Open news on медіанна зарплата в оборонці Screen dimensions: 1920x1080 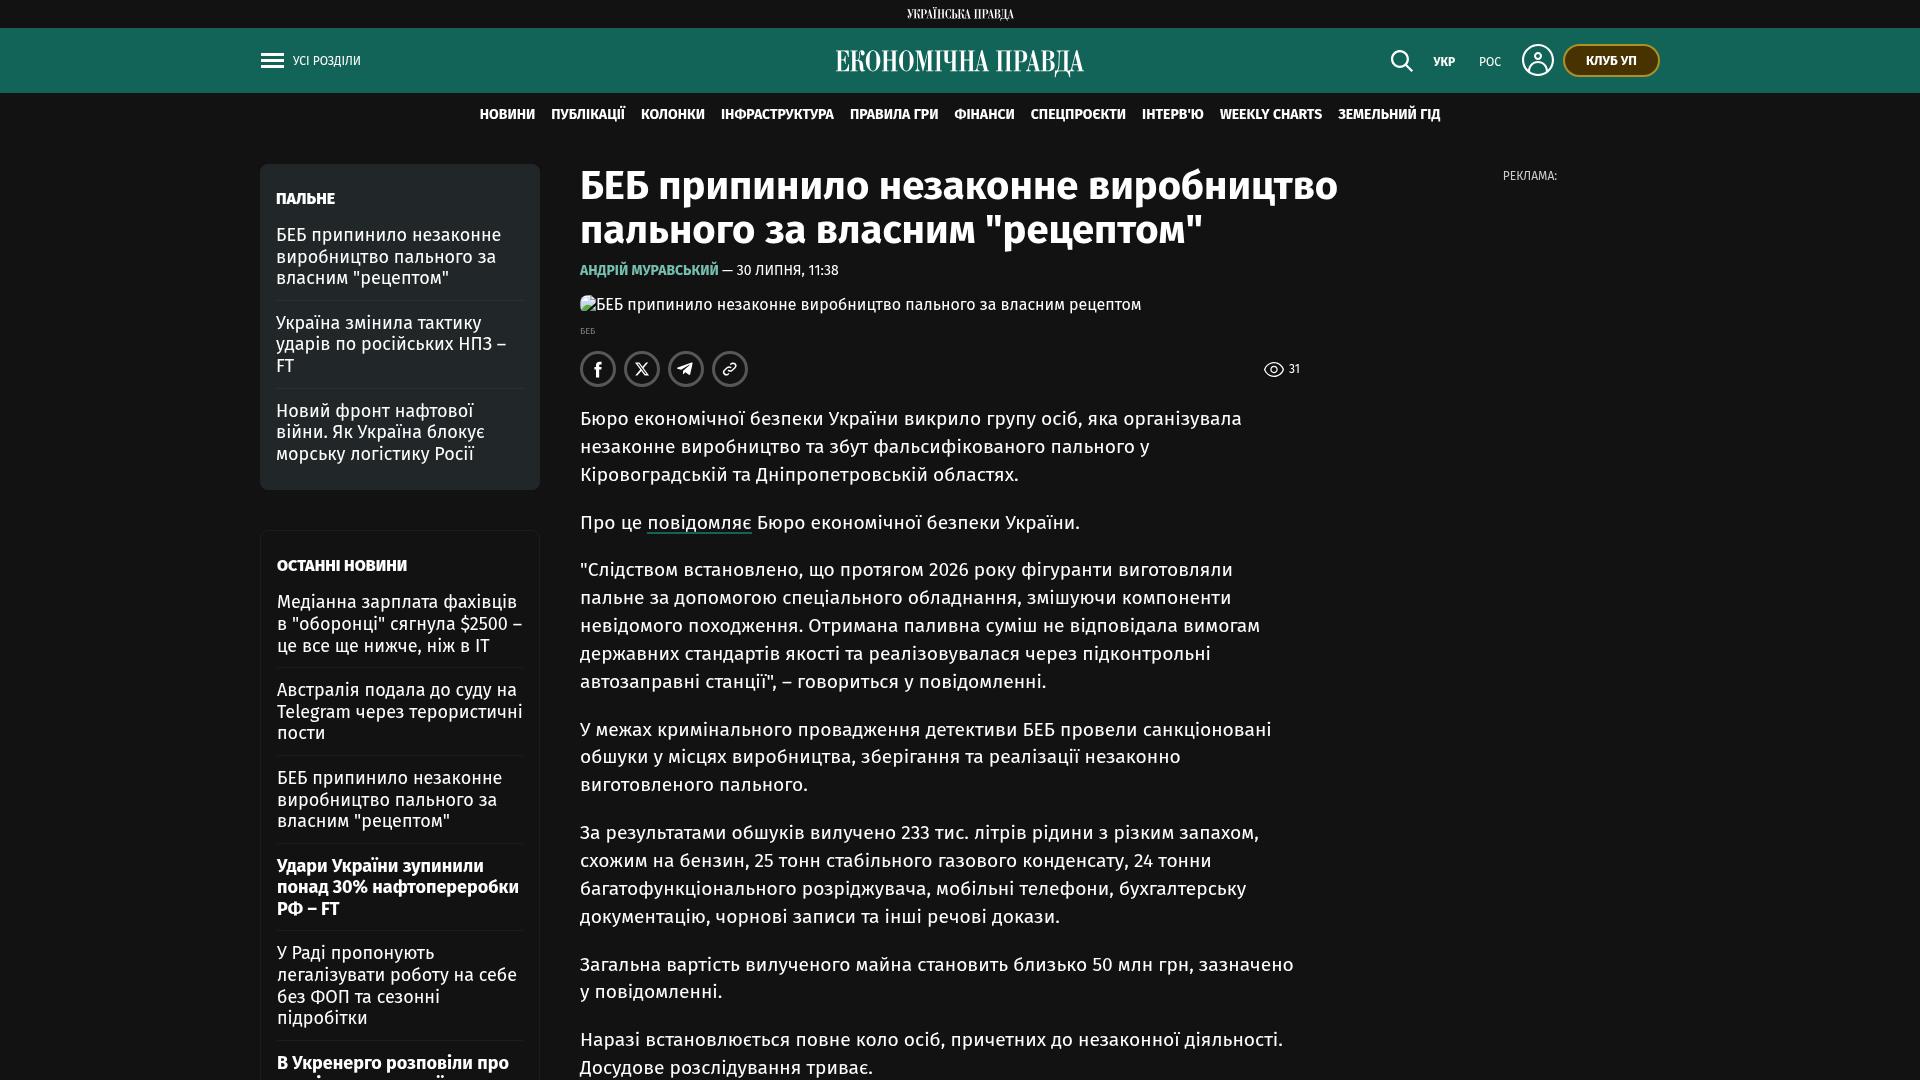click(x=400, y=624)
